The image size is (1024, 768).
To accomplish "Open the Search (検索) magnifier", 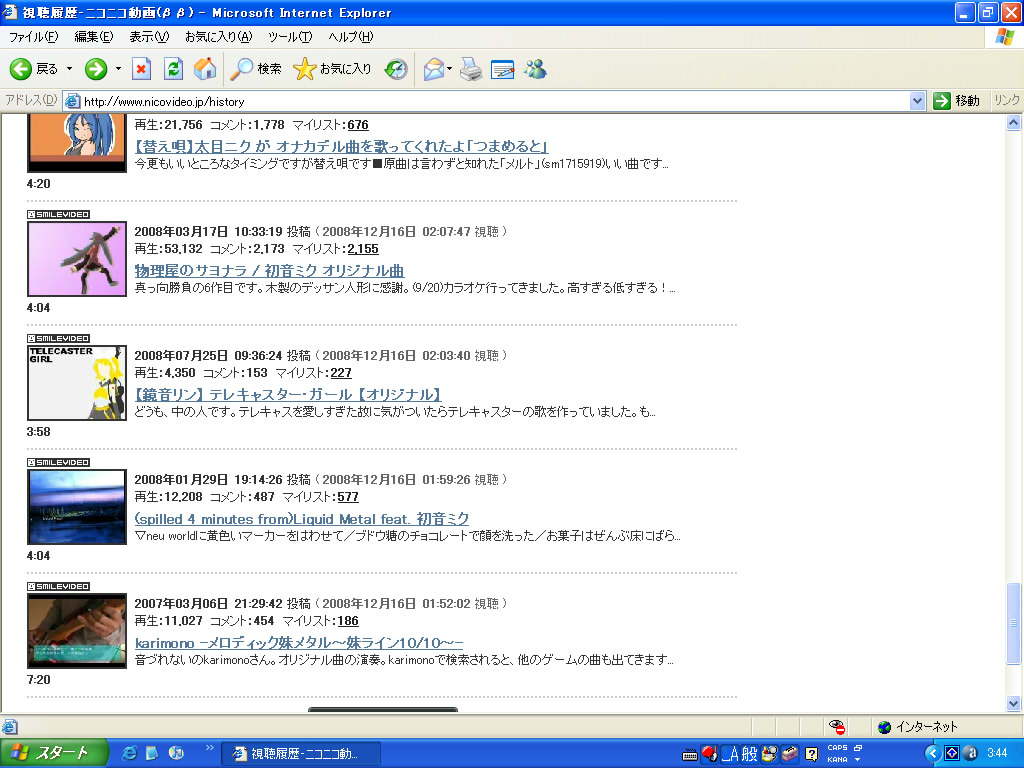I will point(256,69).
